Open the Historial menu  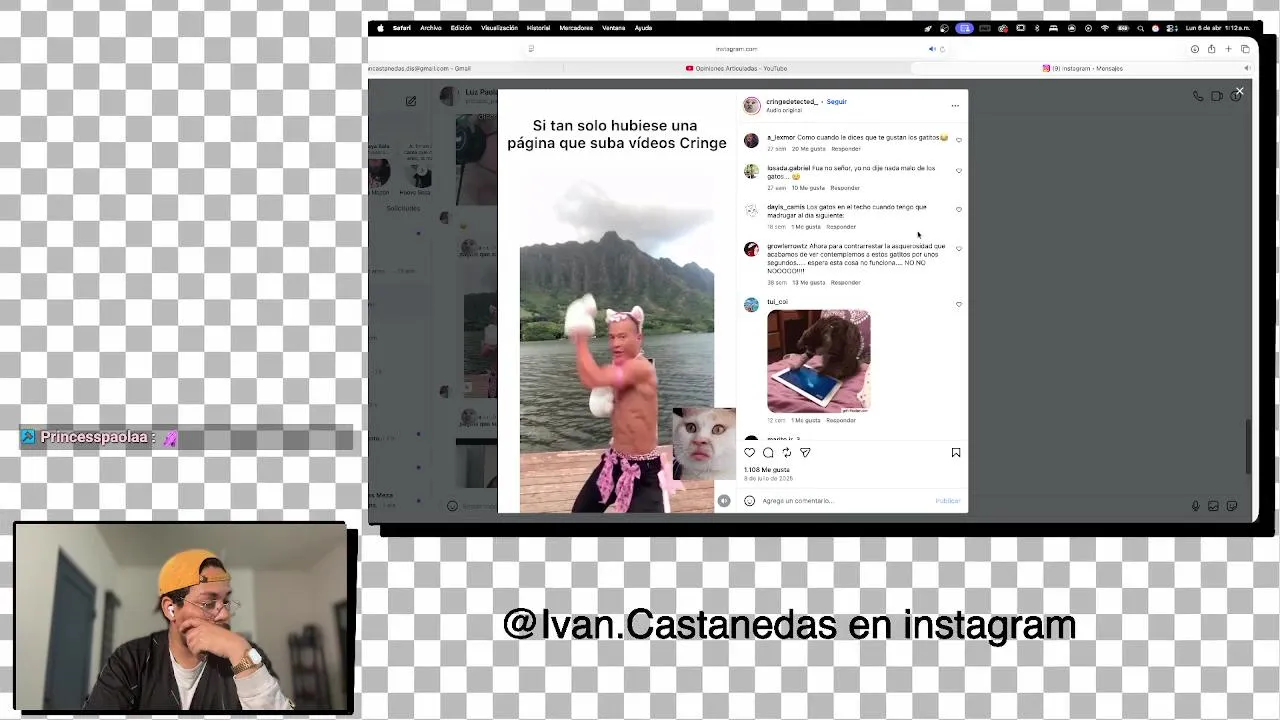point(538,28)
